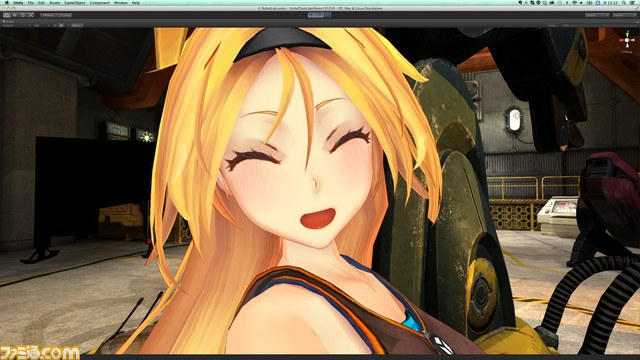The image size is (640, 360).
Task: Click the Wi-Fi status icon
Action: (574, 3)
